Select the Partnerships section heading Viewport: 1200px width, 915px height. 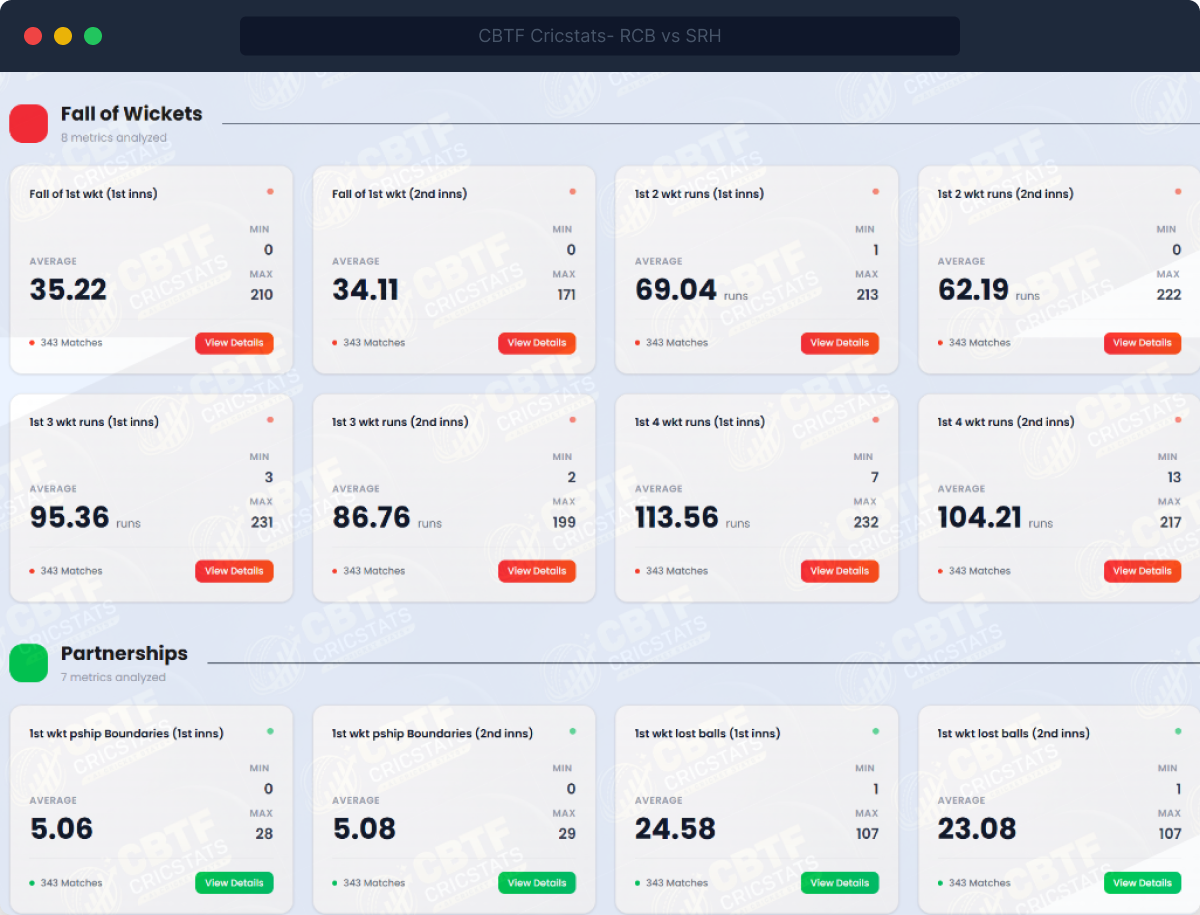coord(124,653)
